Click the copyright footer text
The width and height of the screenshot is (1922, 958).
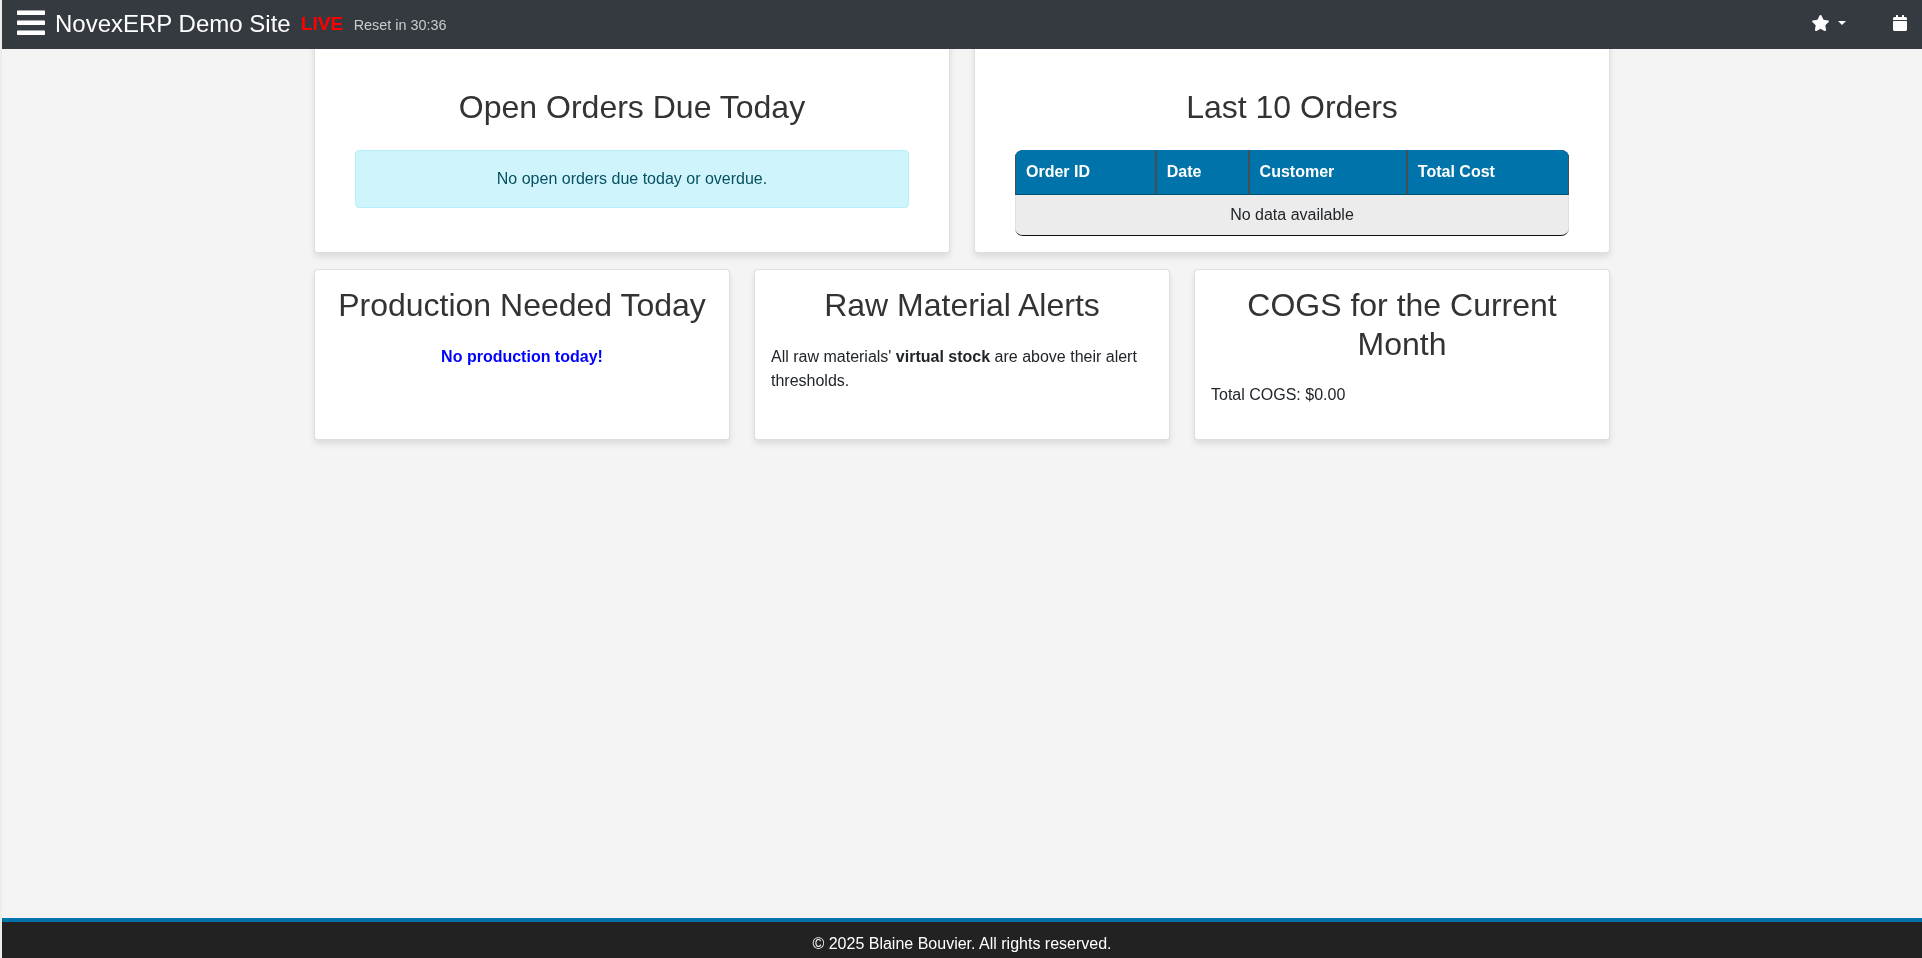962,944
